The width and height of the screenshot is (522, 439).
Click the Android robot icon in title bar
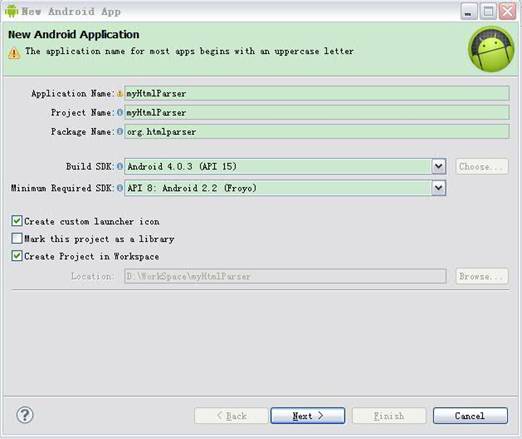point(11,11)
